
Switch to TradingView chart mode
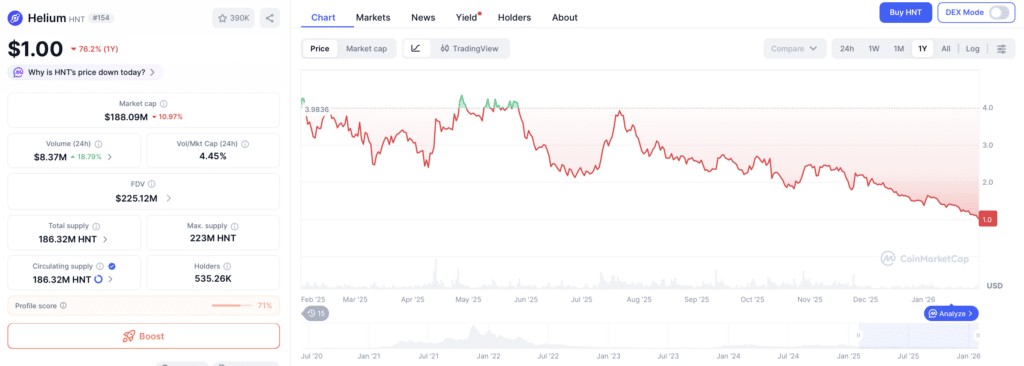[470, 48]
